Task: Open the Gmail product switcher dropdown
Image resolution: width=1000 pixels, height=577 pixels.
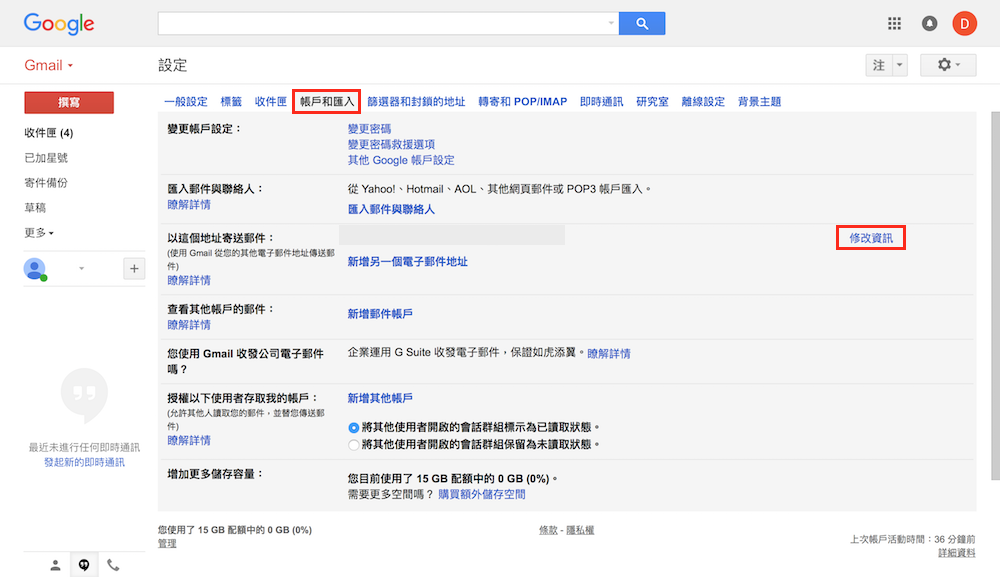Action: [49, 65]
